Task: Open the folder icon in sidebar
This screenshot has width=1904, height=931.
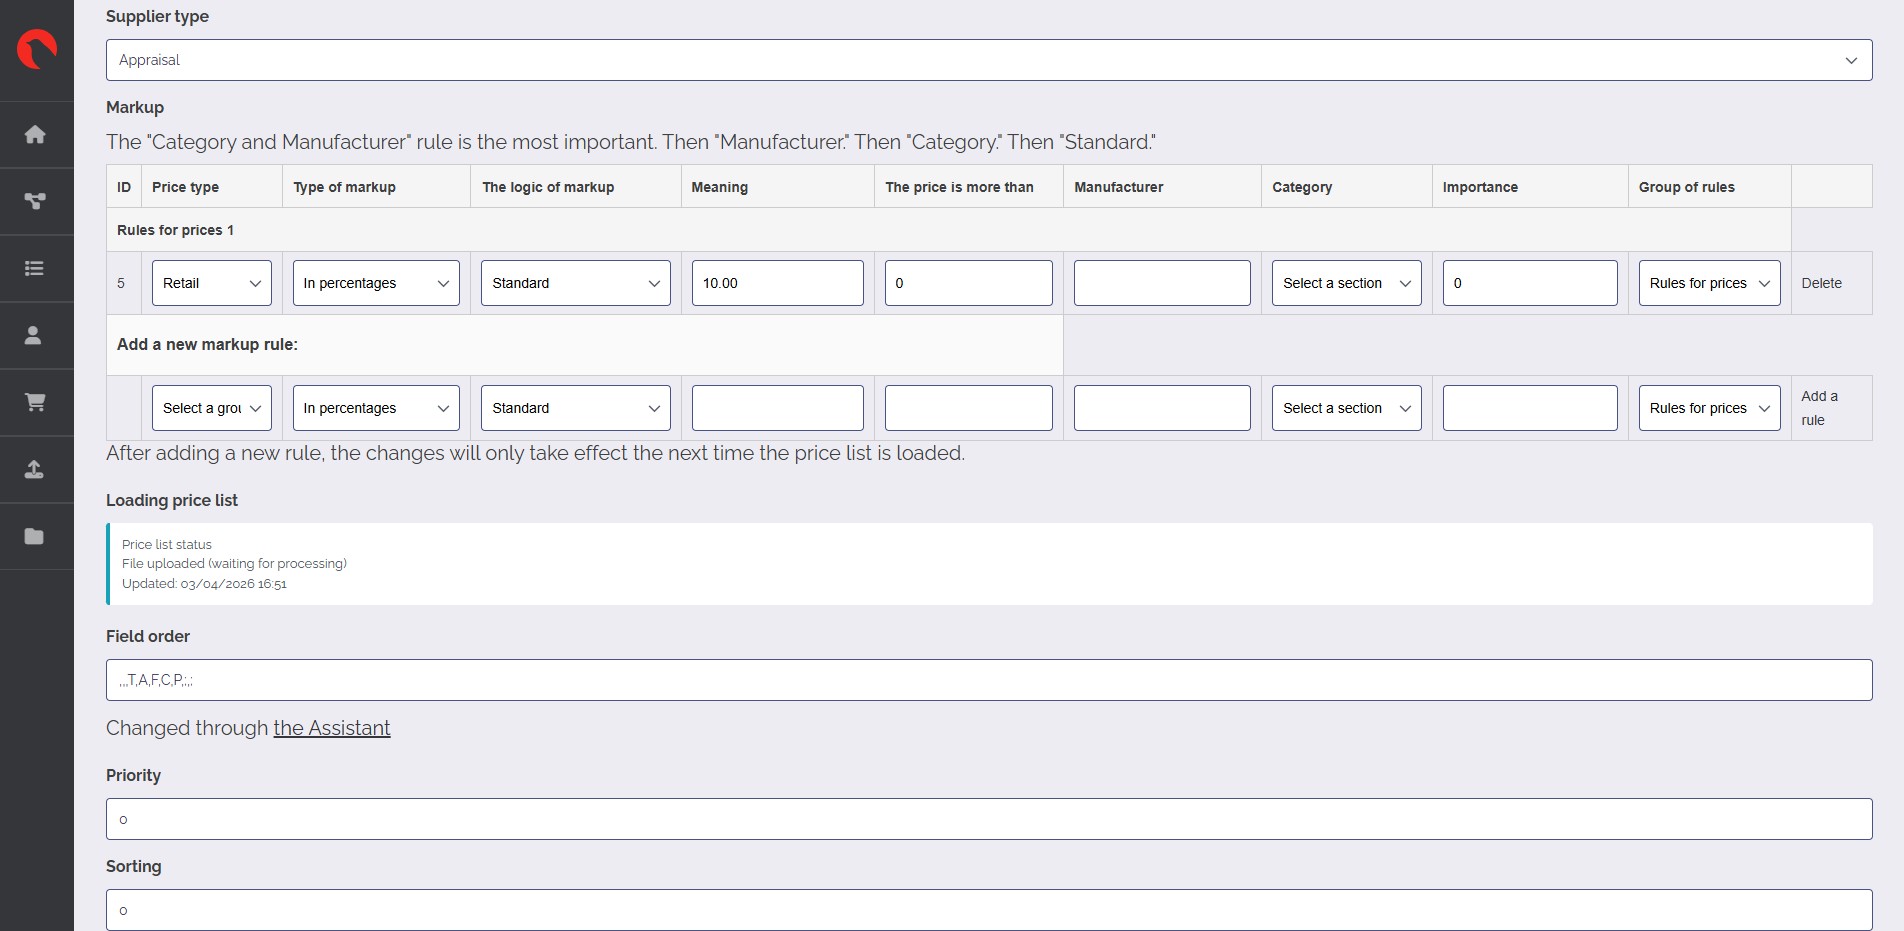Action: point(35,536)
